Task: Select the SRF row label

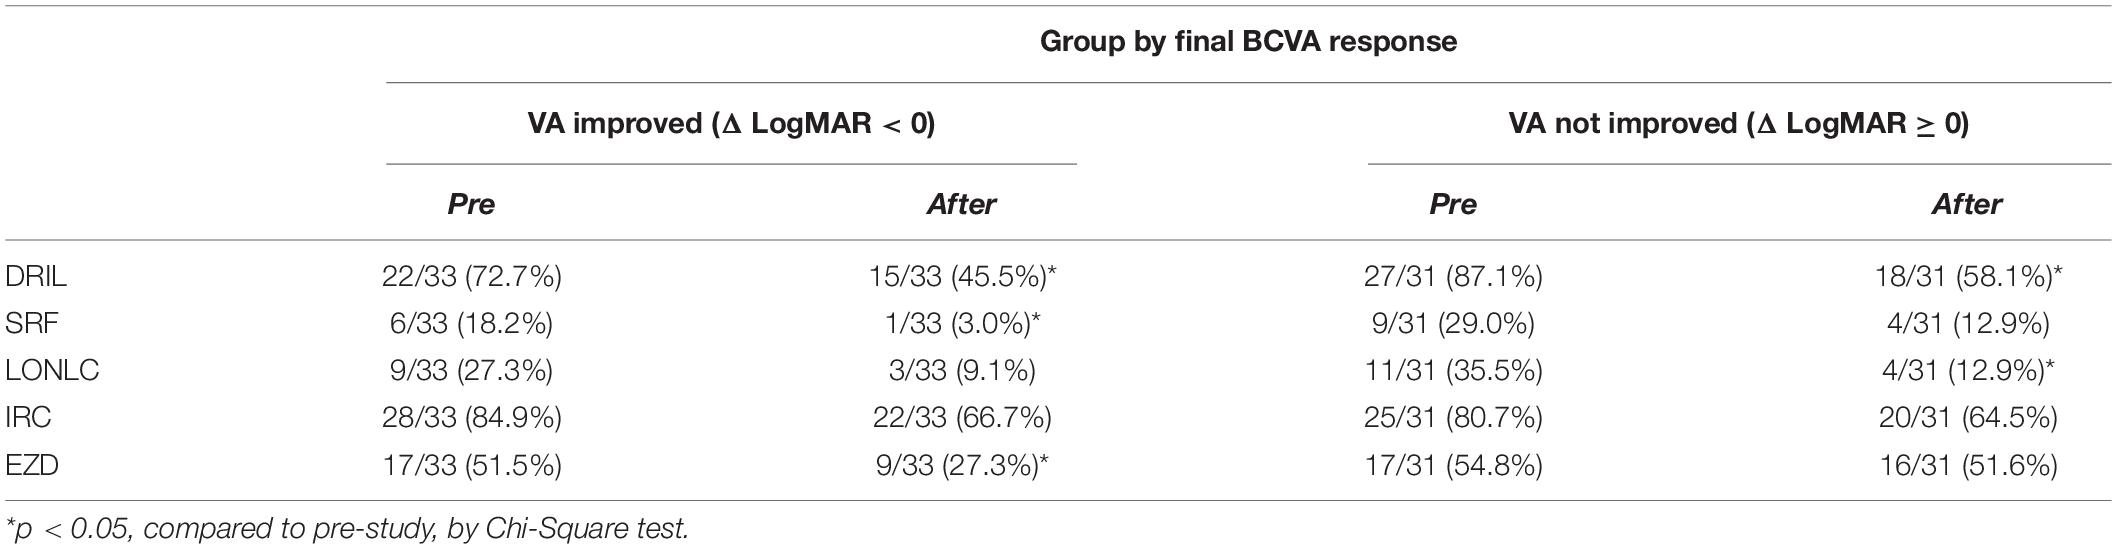Action: click(32, 323)
